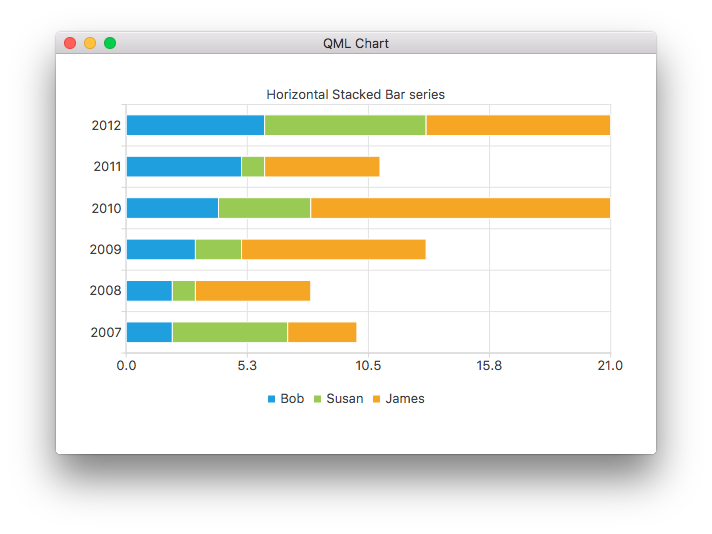Click Susan's green bar segment for 2007
Viewport: 712px width, 534px height.
pyautogui.click(x=230, y=332)
